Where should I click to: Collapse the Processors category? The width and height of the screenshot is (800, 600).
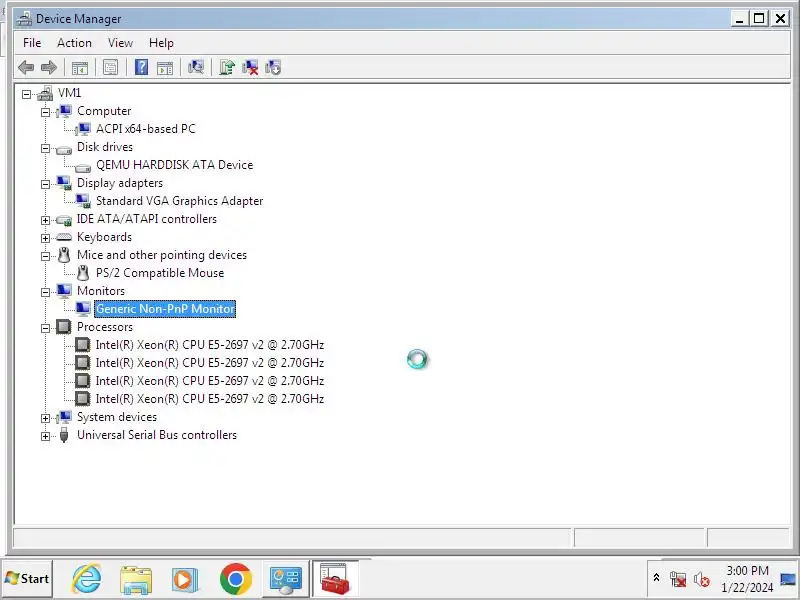click(x=45, y=328)
